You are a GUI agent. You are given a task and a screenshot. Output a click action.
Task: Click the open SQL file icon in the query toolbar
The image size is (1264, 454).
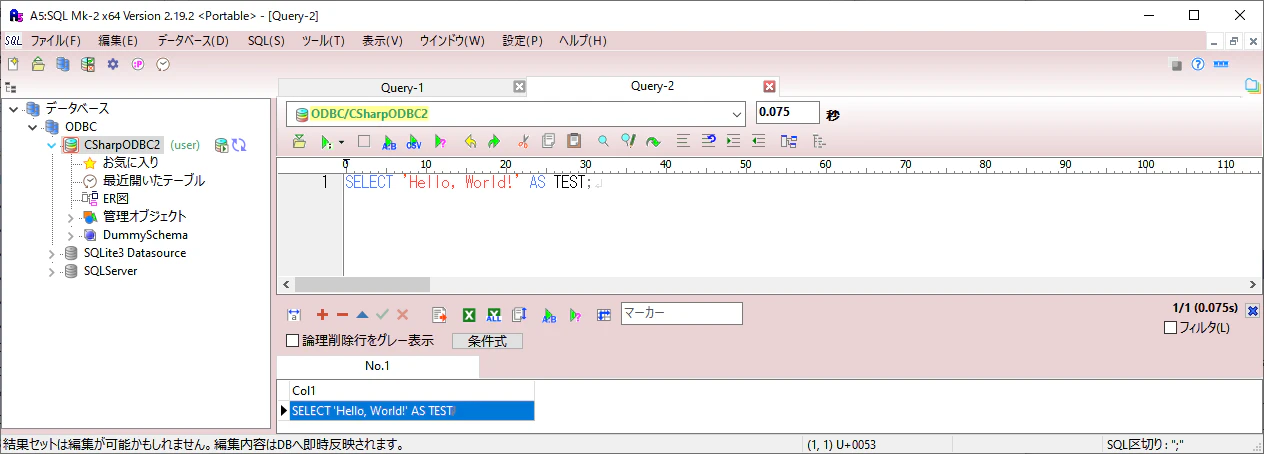(299, 142)
